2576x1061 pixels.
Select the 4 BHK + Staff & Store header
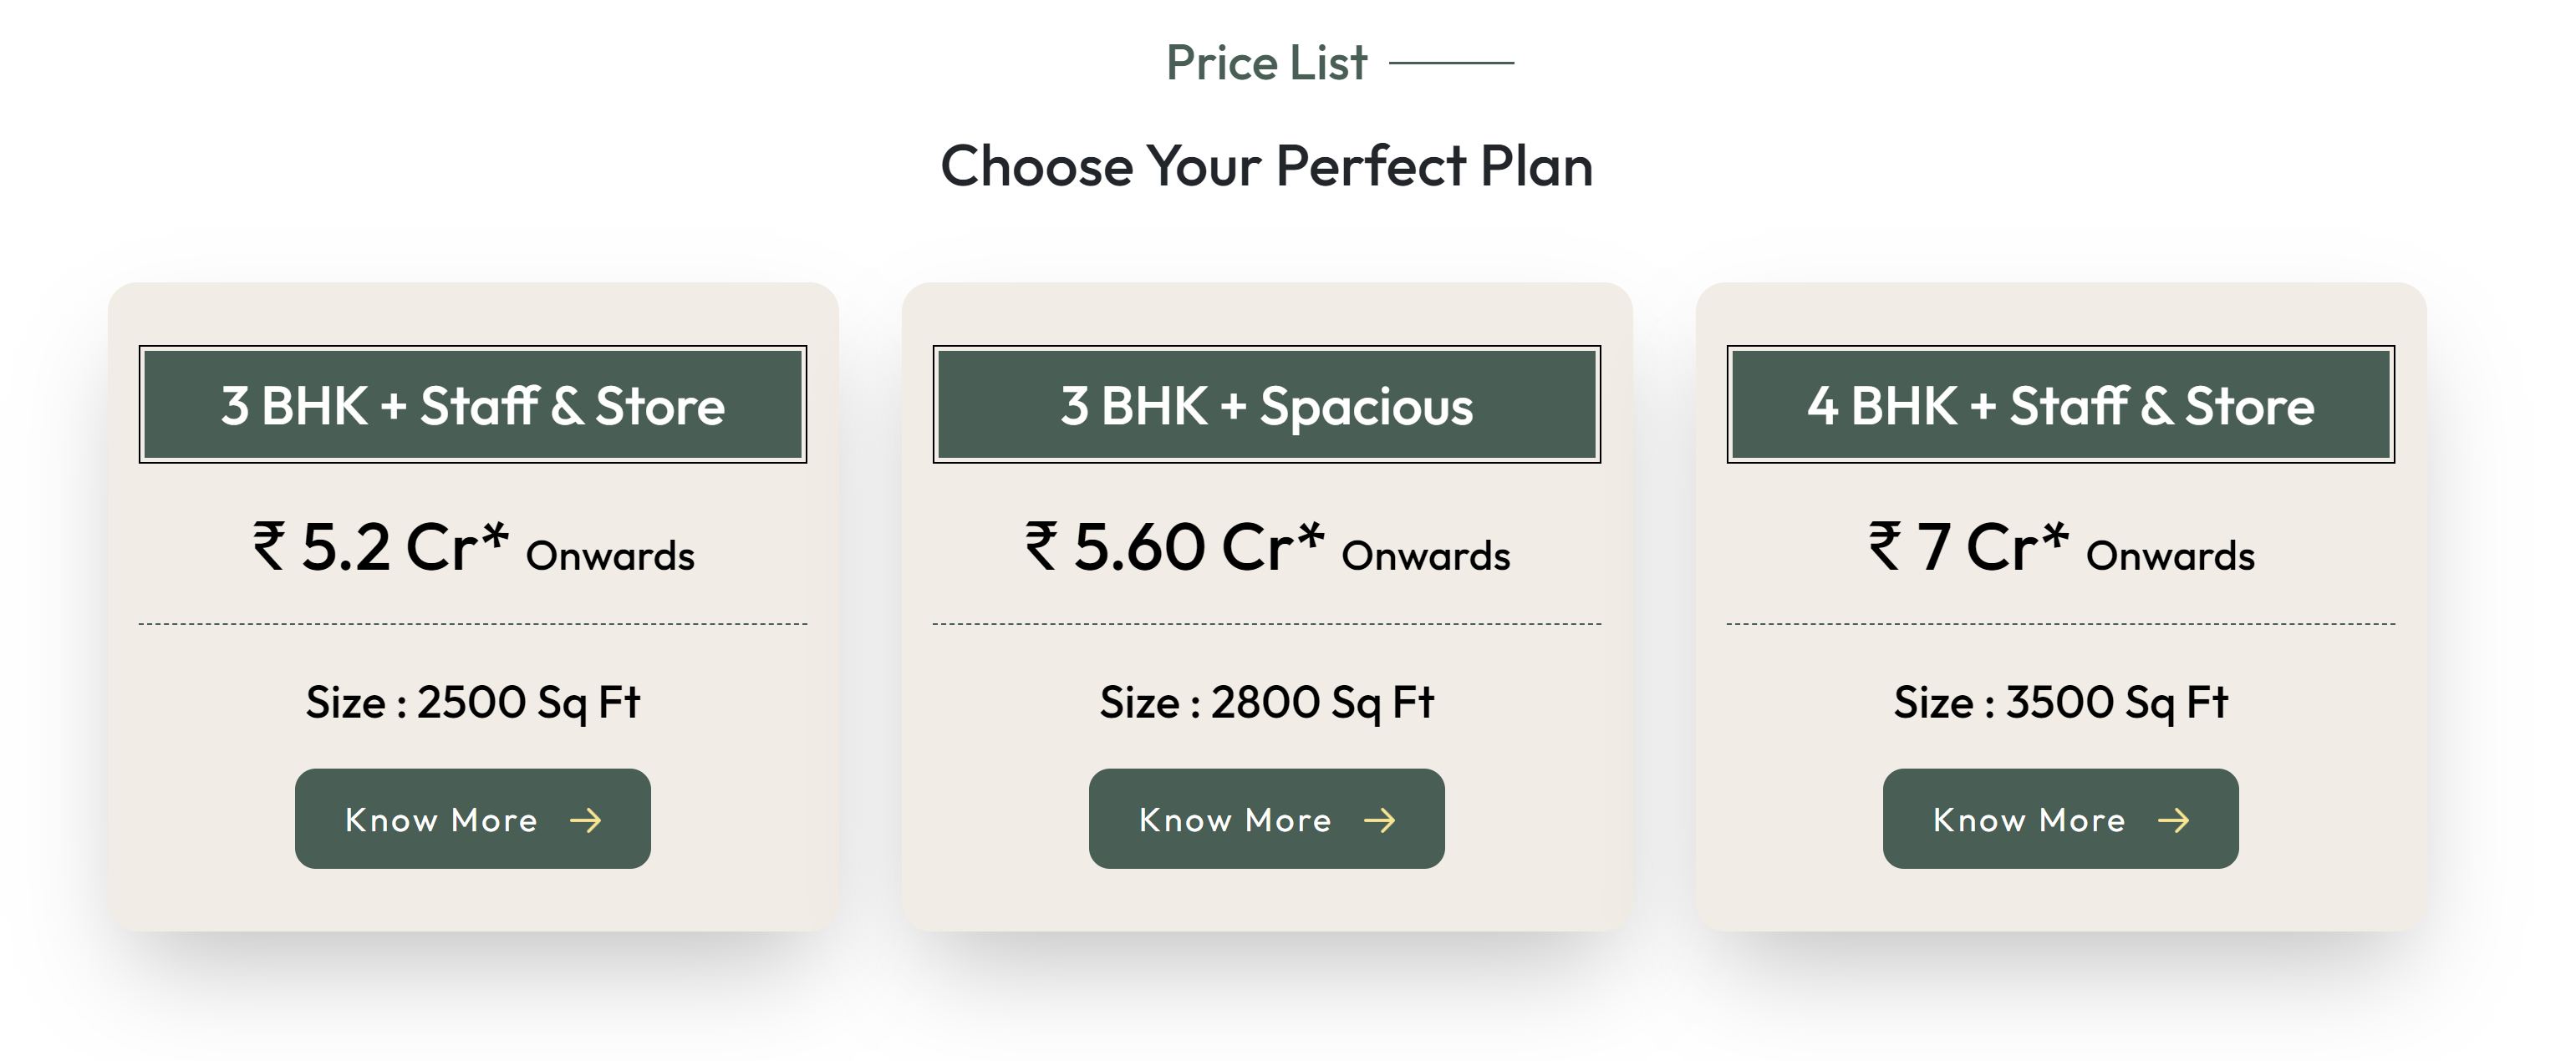(x=2060, y=405)
